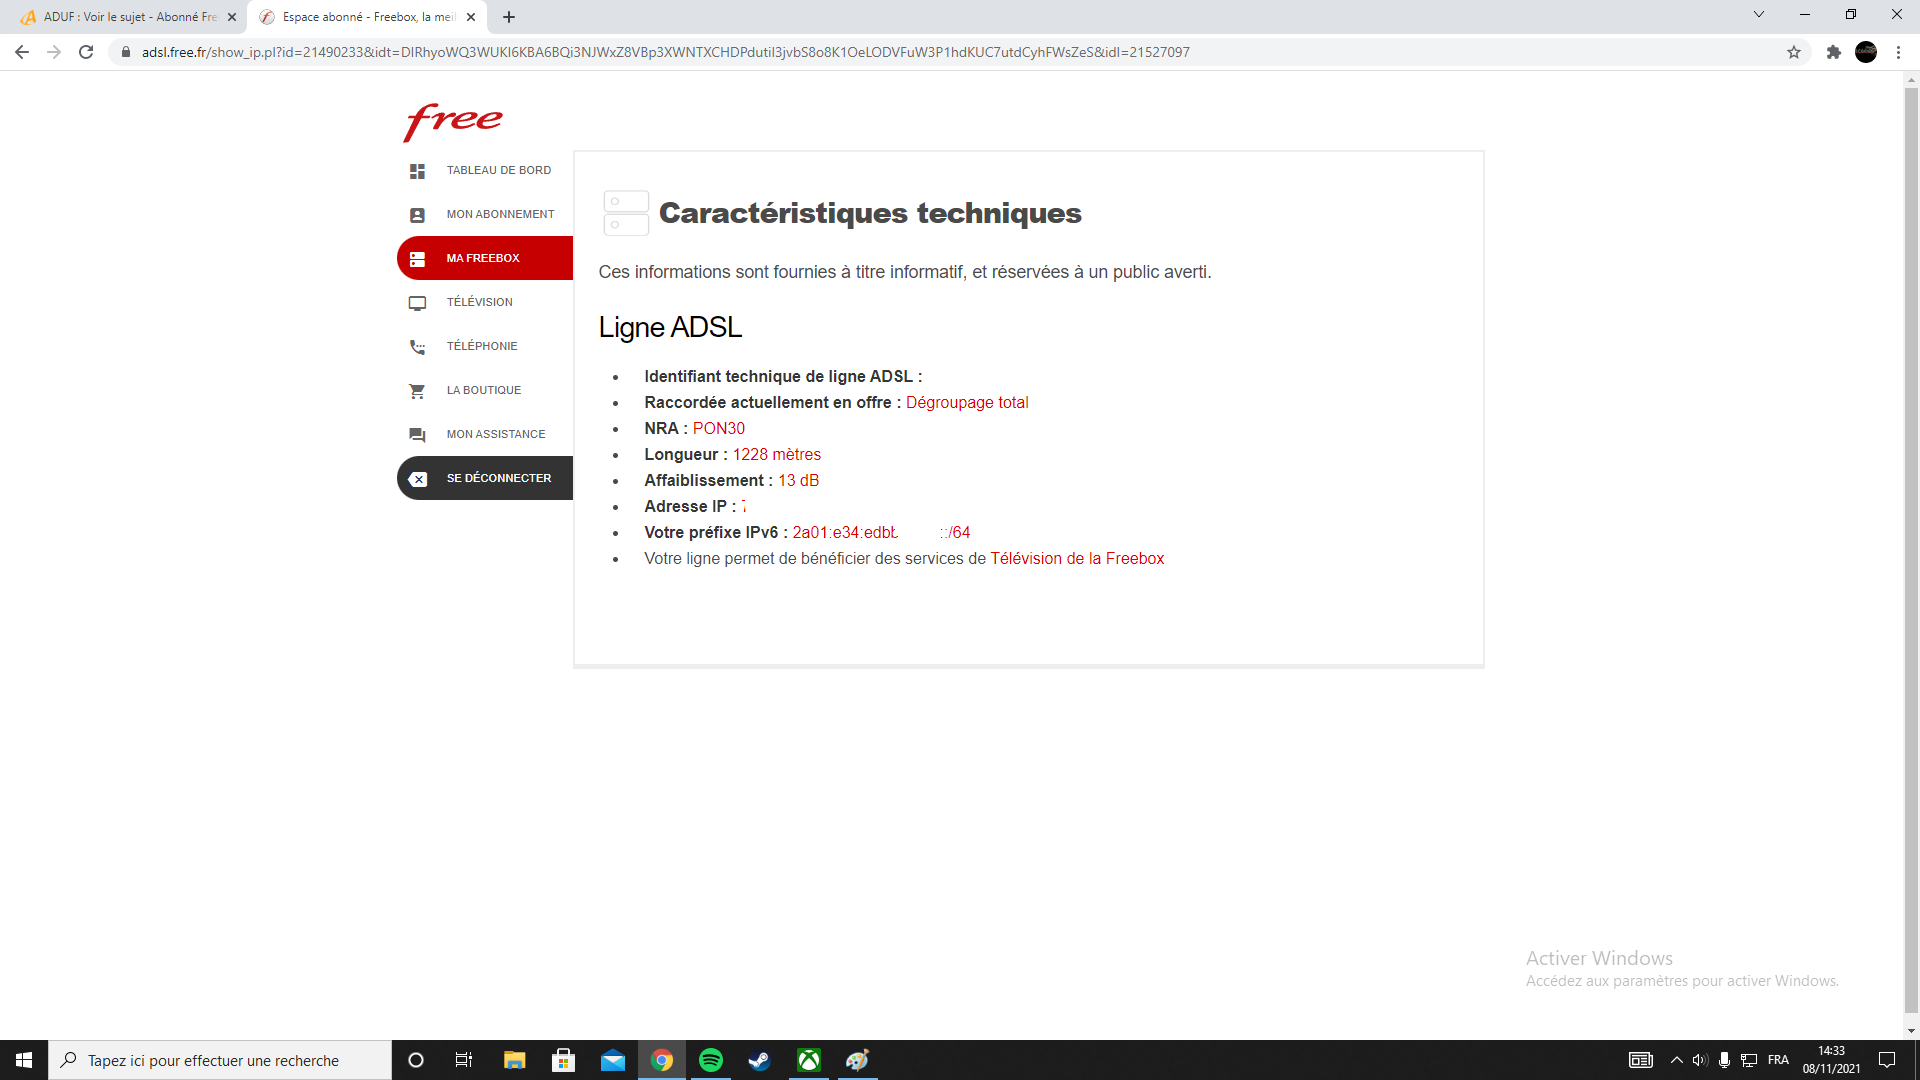Open Mon Assistance menu entry

(x=496, y=434)
